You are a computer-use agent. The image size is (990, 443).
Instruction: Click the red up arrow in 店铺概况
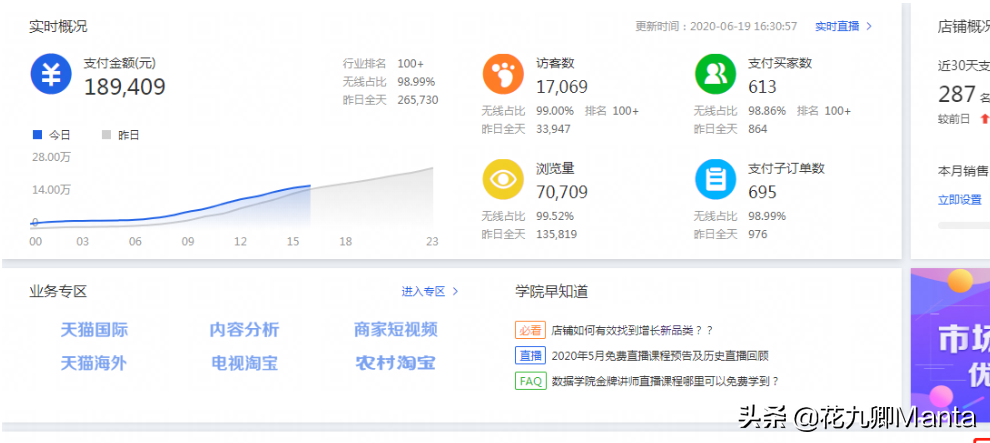[984, 119]
